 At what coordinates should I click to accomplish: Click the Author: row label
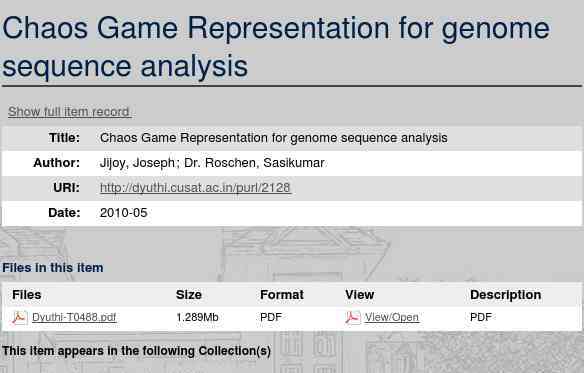56,163
